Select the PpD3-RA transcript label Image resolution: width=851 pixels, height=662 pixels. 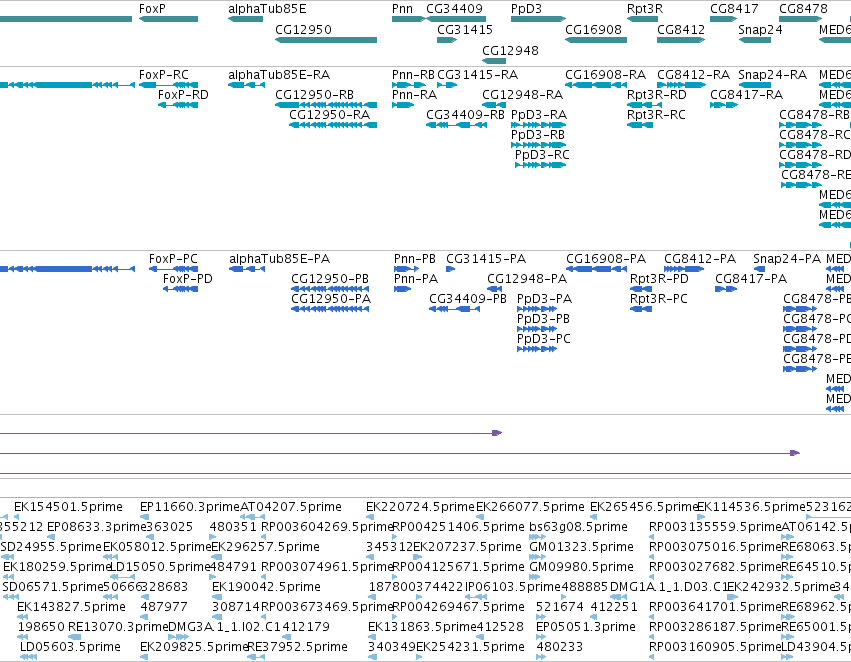tap(539, 115)
